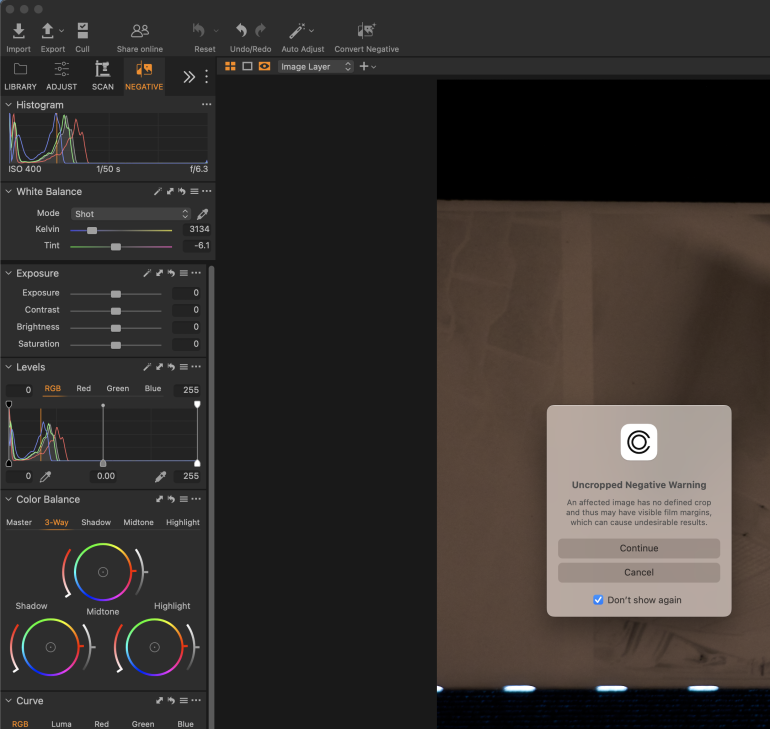Image resolution: width=770 pixels, height=729 pixels.
Task: Click Share online icon
Action: click(x=140, y=31)
